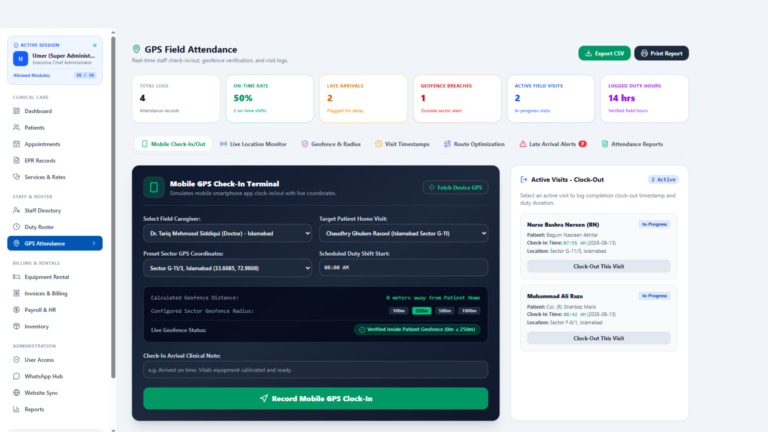Click the Total Logs stat card
The image size is (768, 432).
pos(176,98)
